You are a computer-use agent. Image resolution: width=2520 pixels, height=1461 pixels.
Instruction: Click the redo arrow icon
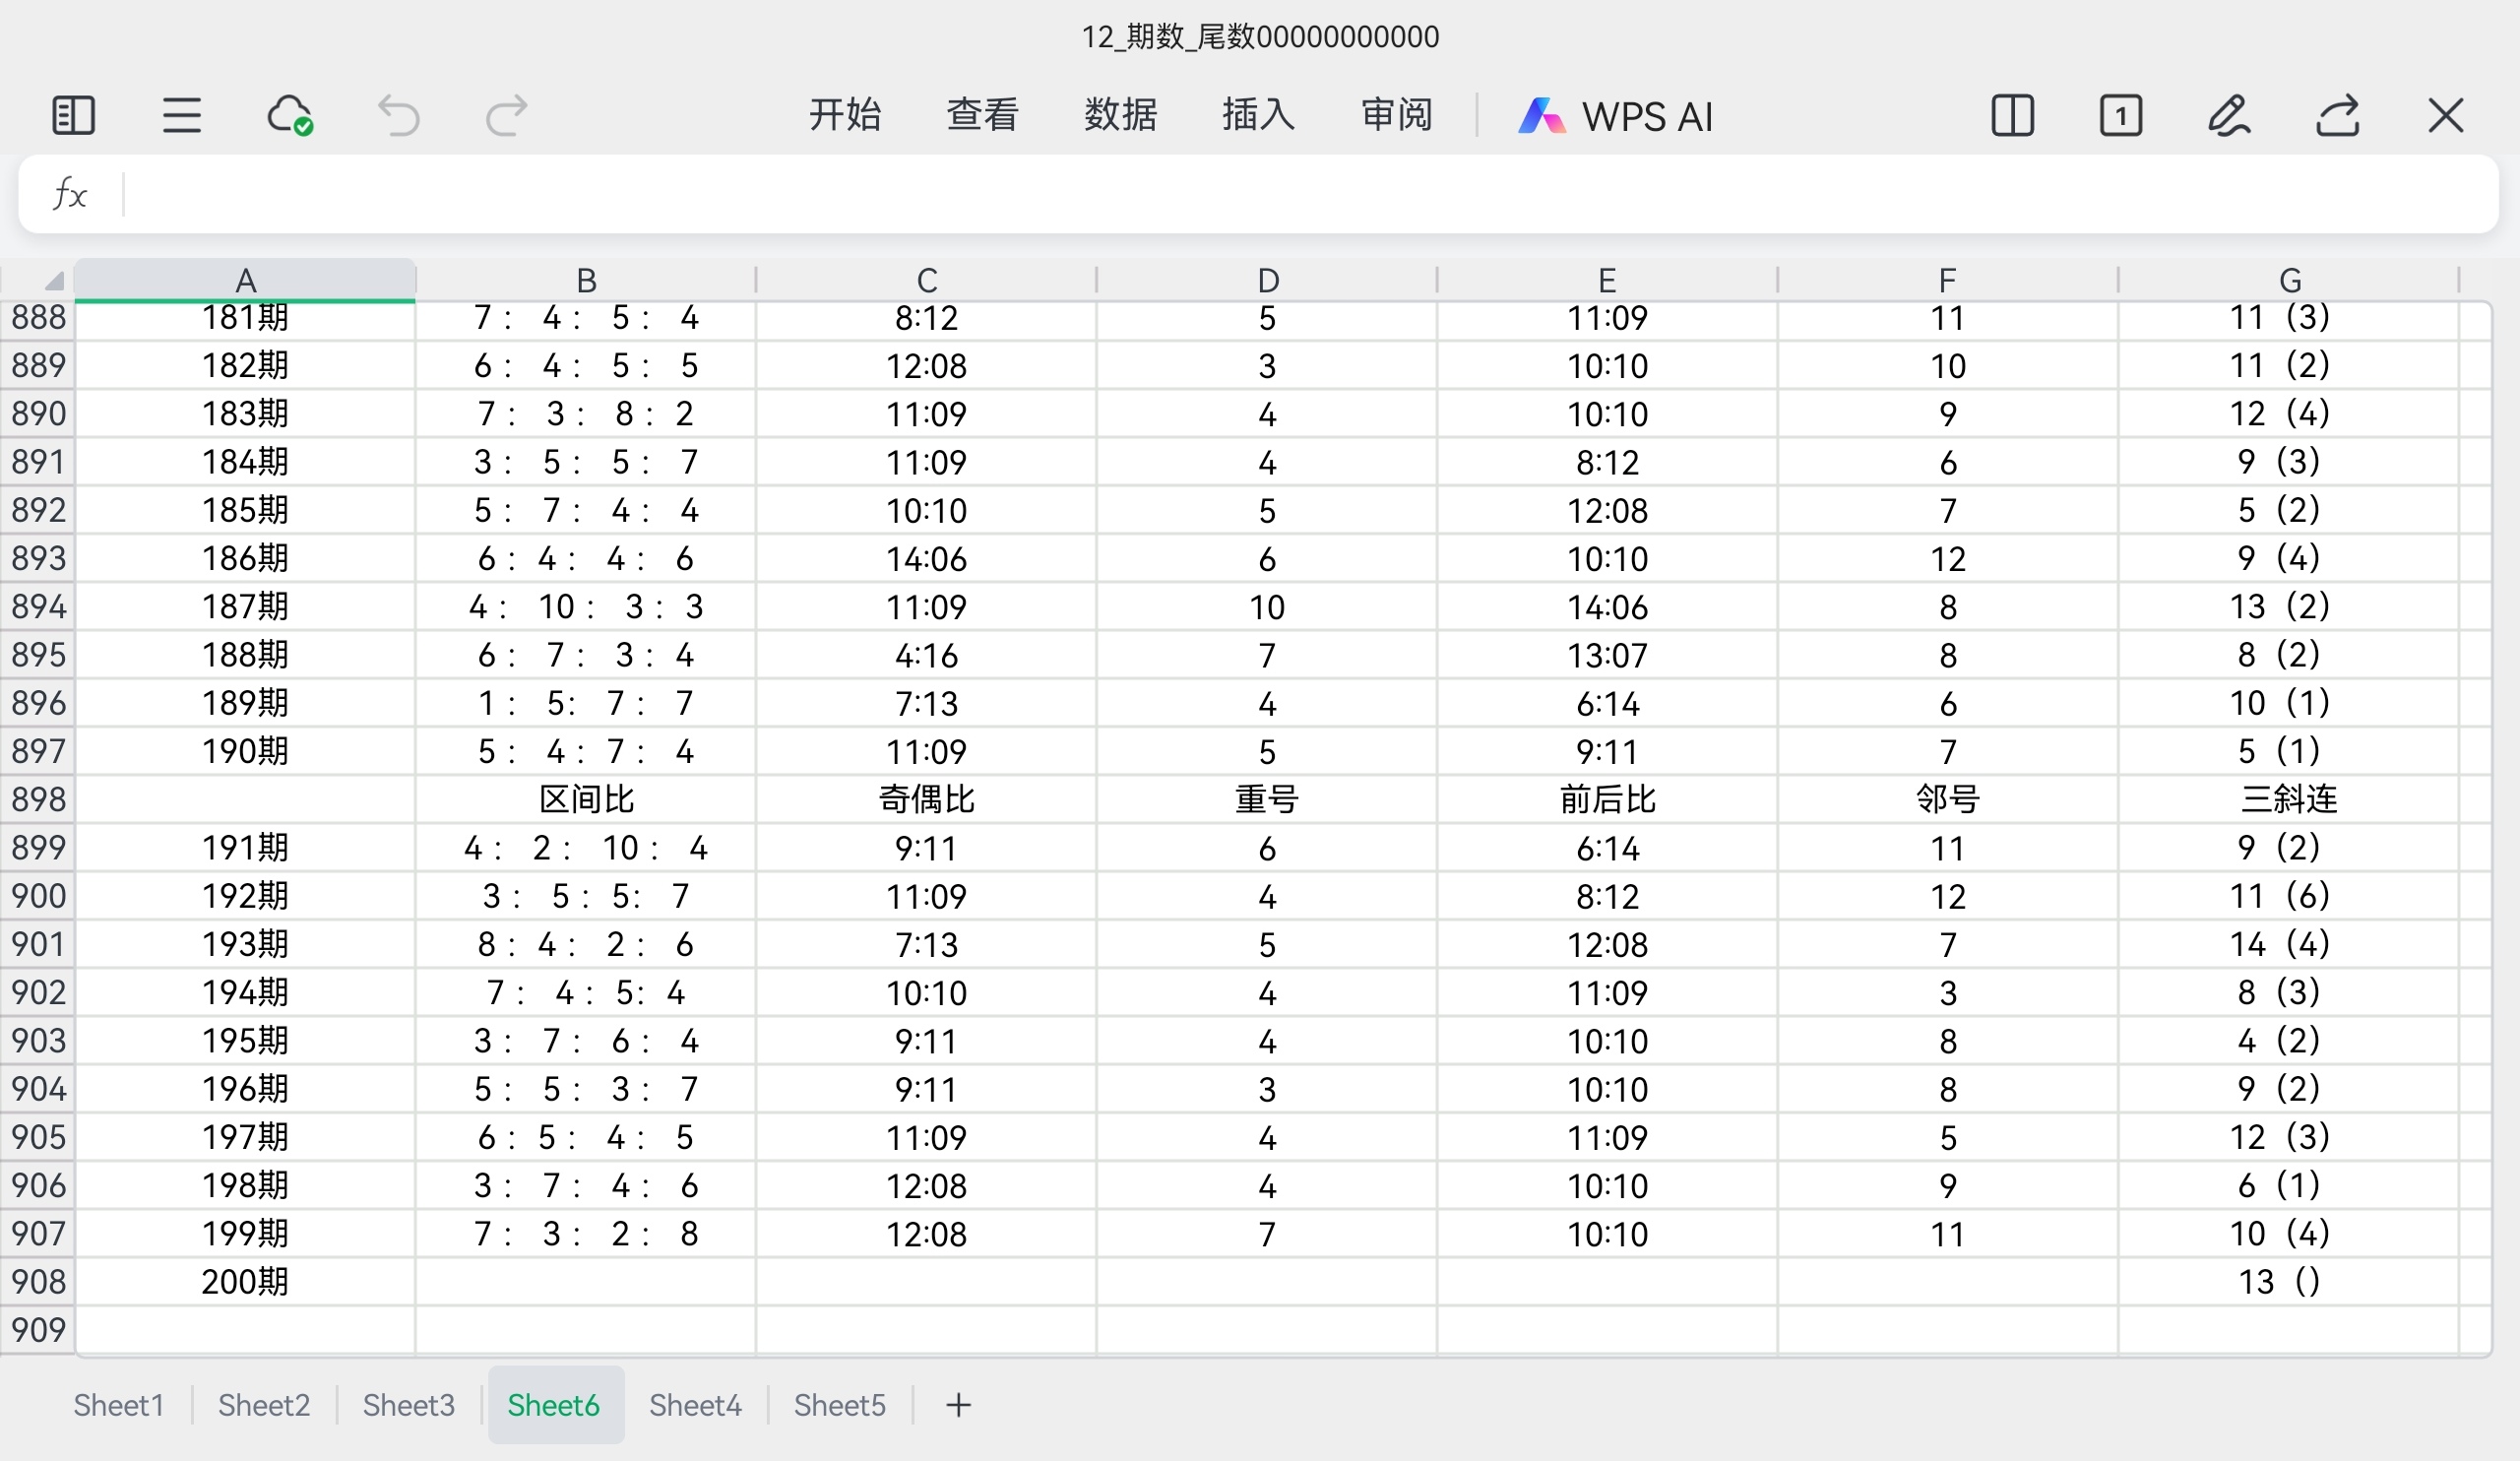click(506, 116)
